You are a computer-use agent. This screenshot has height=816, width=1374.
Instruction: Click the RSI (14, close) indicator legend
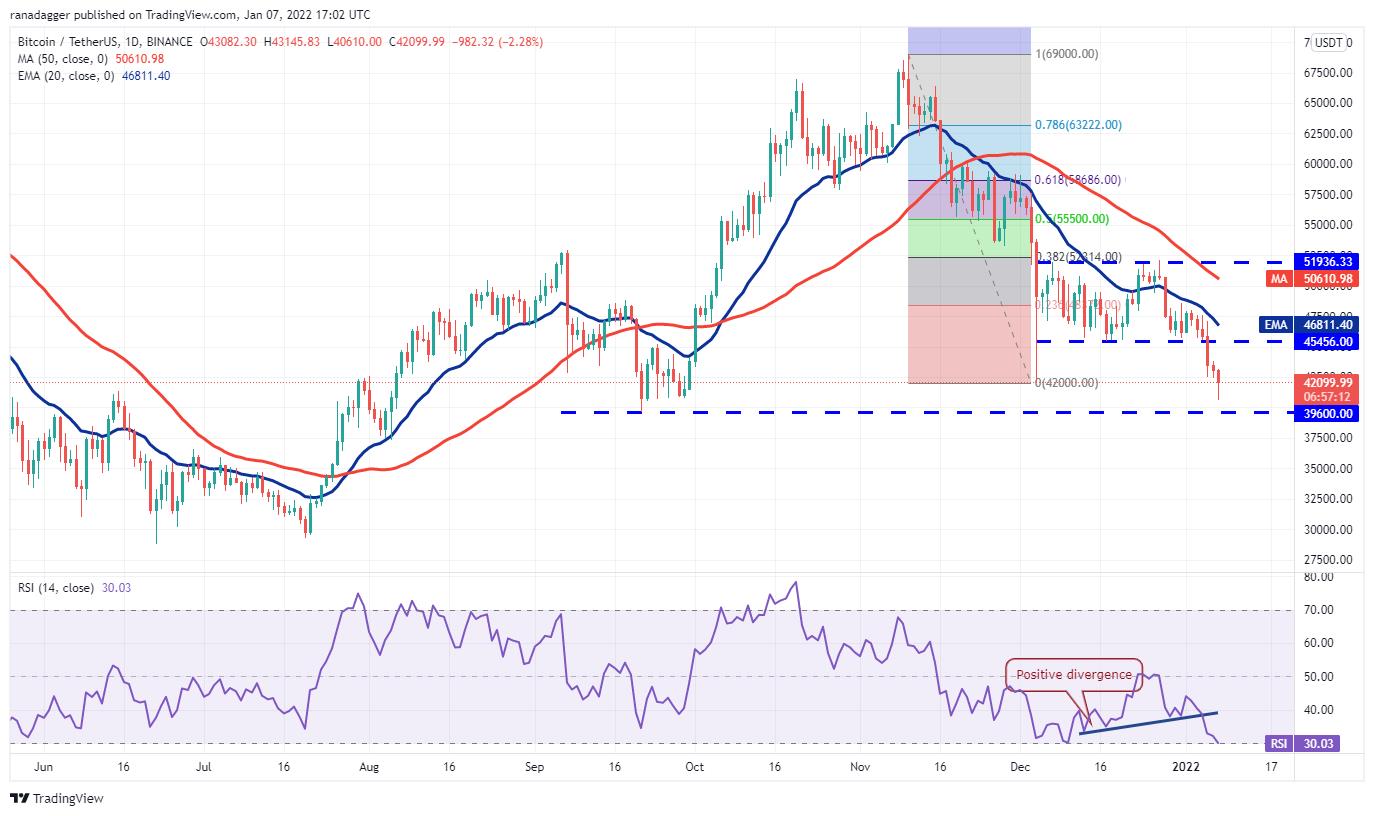click(56, 588)
